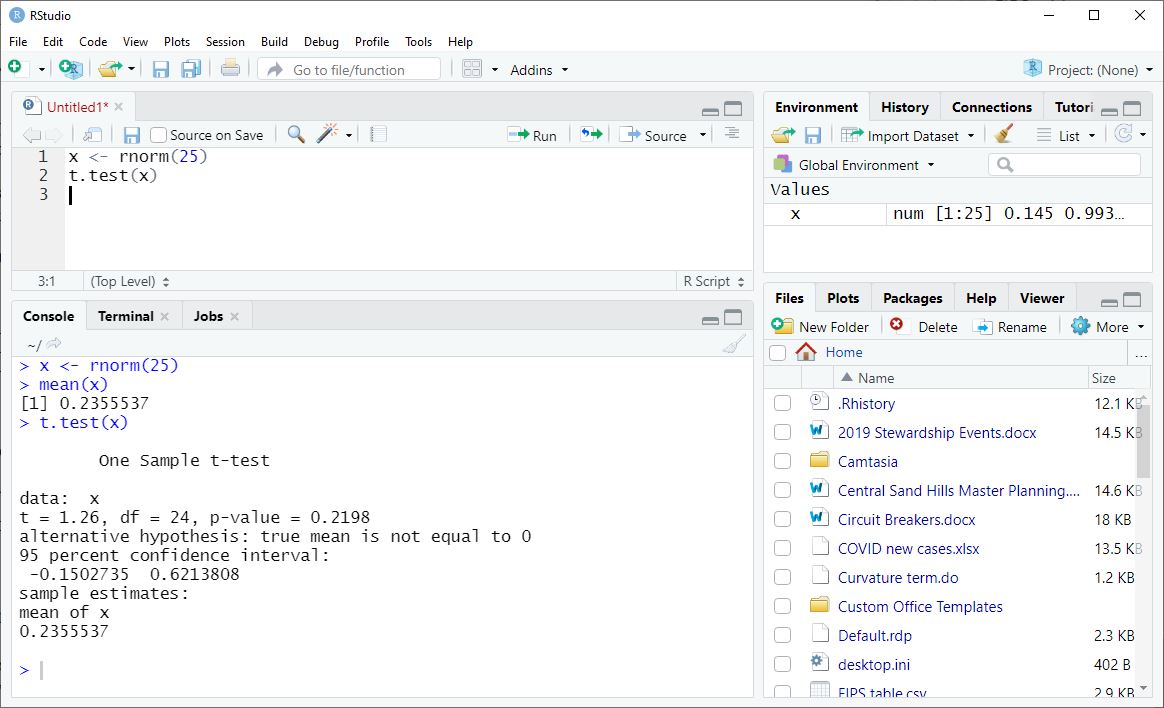Switch to the History tab

coord(904,106)
